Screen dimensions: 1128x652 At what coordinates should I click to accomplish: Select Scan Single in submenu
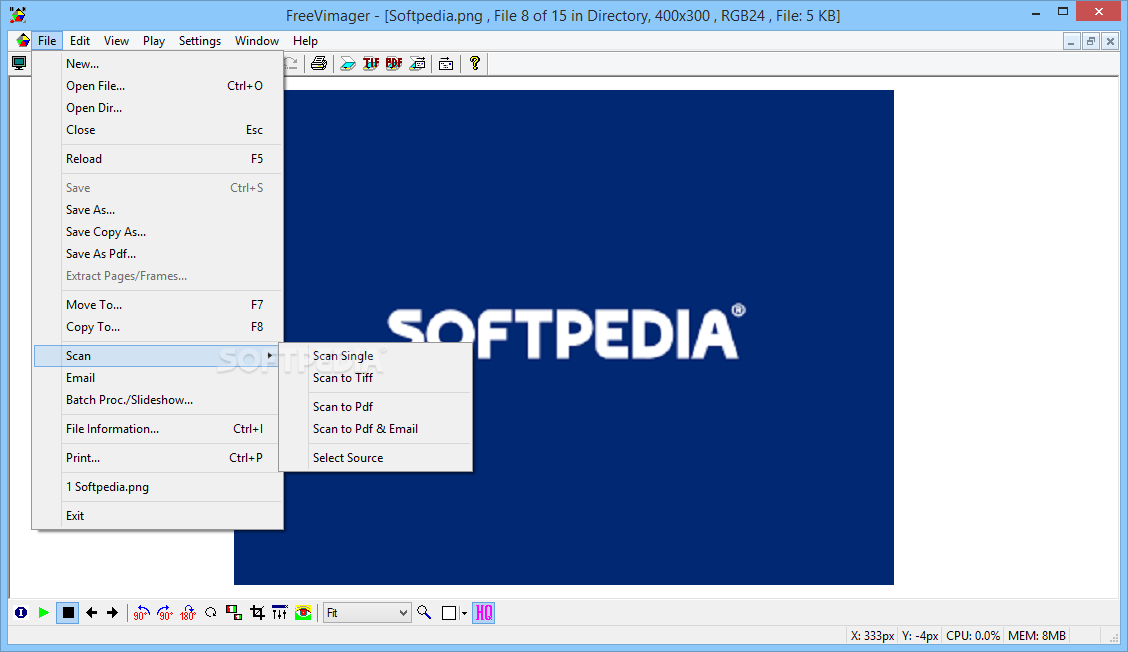[376, 356]
